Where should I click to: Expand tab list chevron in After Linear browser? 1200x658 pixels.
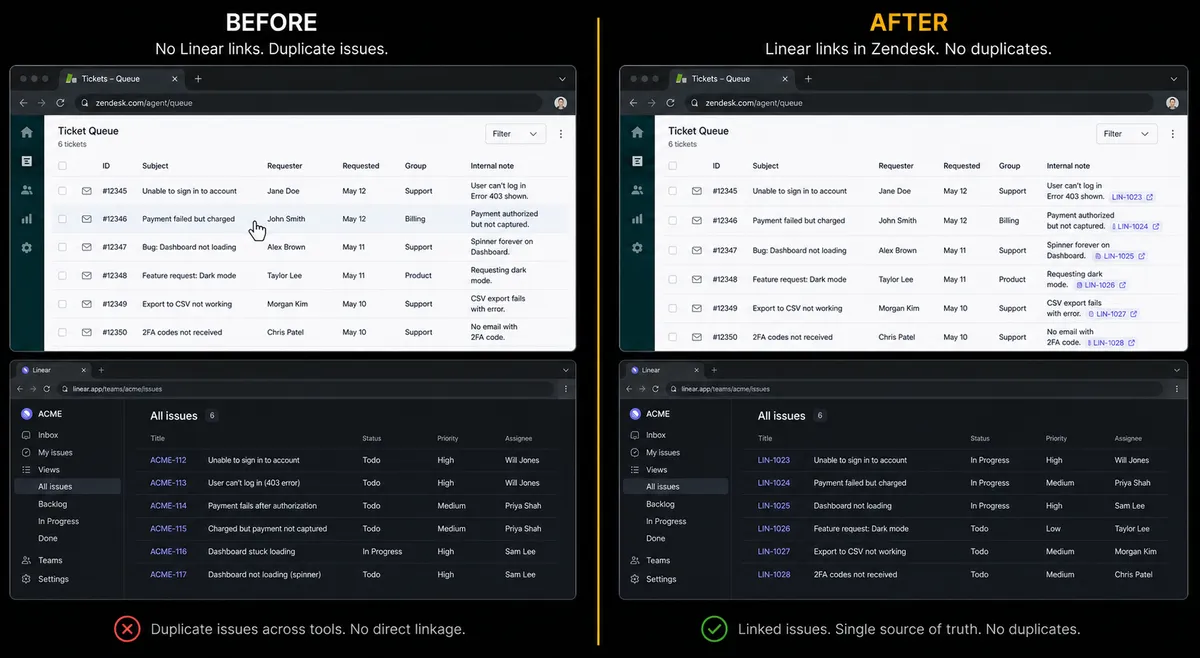coord(1177,370)
